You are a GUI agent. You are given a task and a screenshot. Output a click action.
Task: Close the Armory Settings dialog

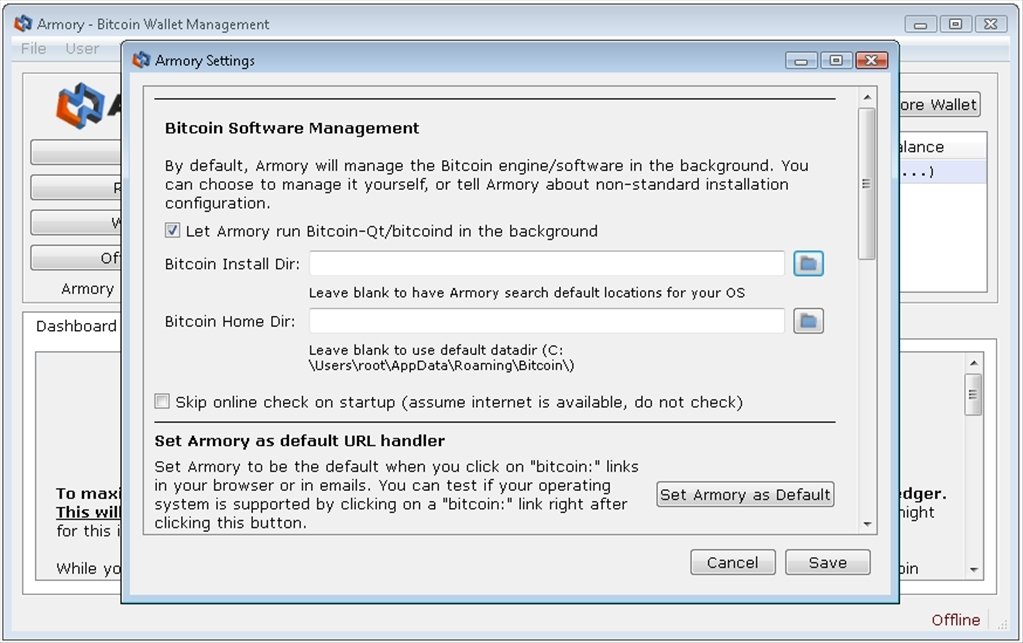click(x=872, y=61)
